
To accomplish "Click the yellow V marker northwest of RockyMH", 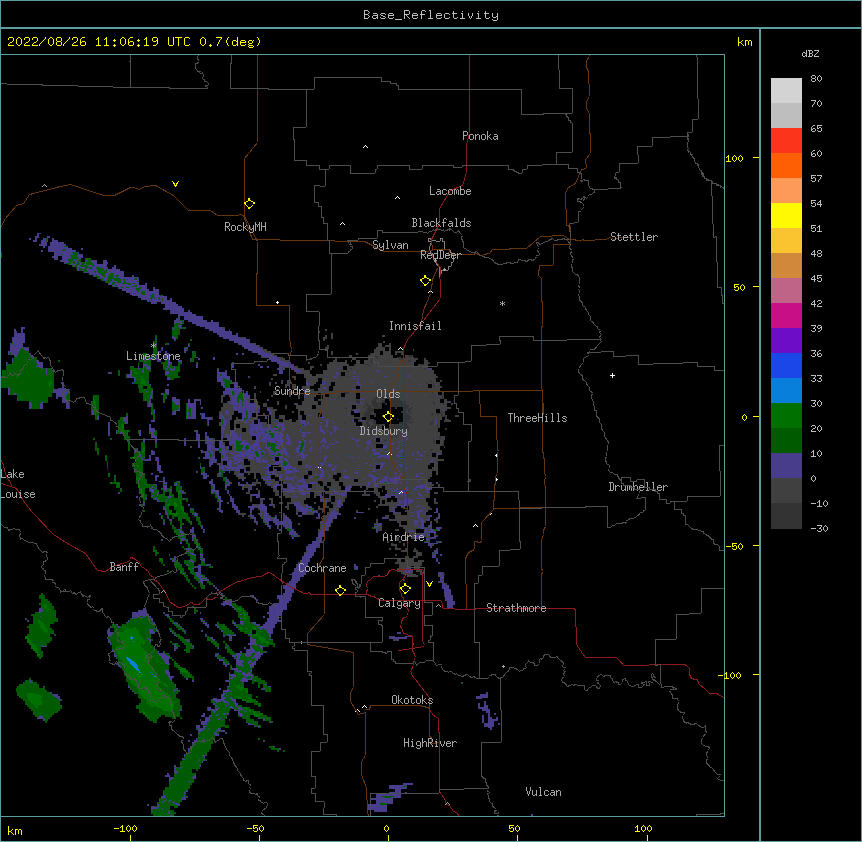I will 175,184.
